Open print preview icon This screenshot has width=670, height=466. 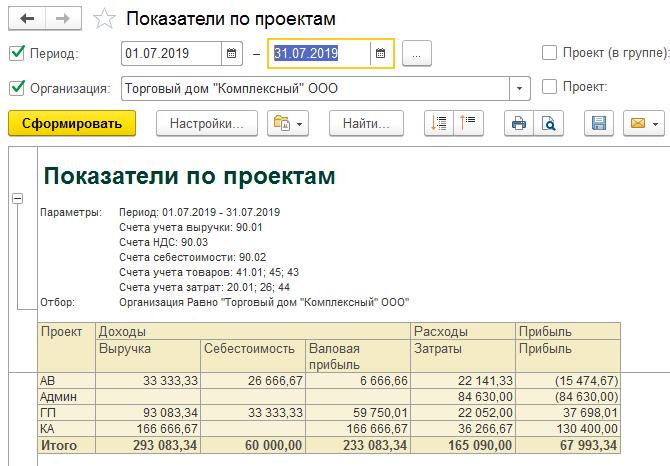[x=549, y=123]
